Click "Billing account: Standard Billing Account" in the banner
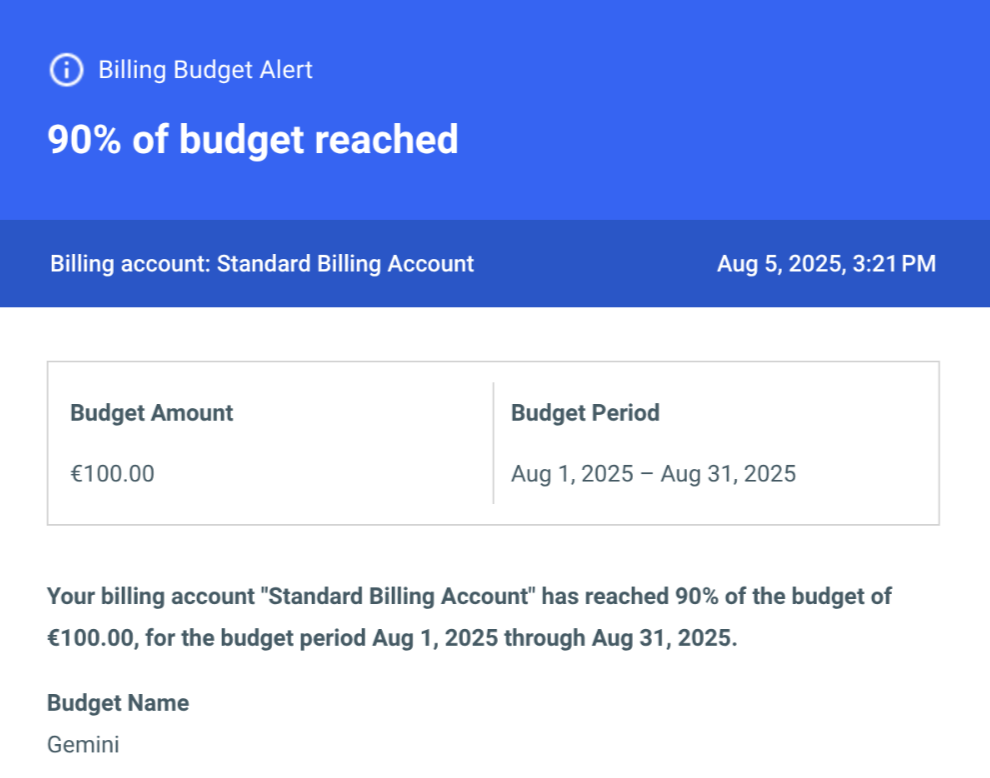 tap(262, 264)
